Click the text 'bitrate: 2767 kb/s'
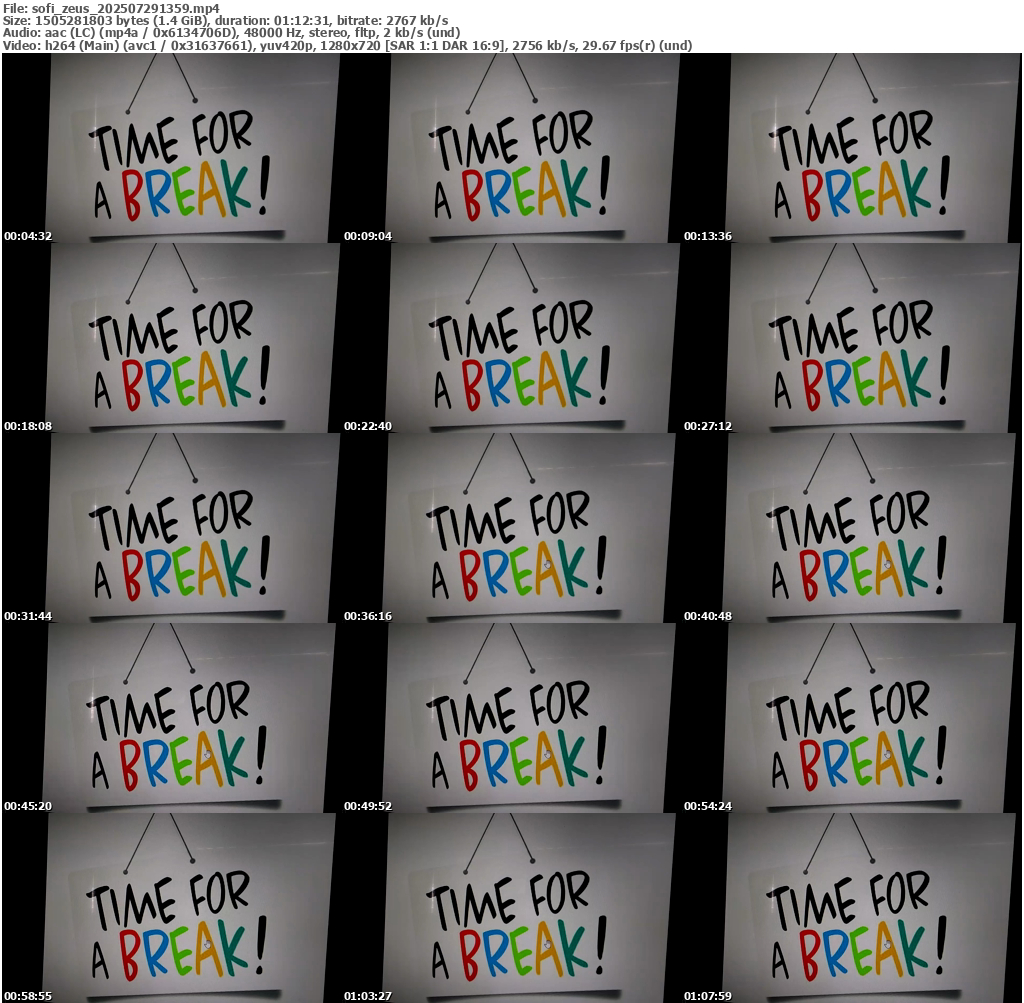This screenshot has height=1003, width=1024. point(392,20)
